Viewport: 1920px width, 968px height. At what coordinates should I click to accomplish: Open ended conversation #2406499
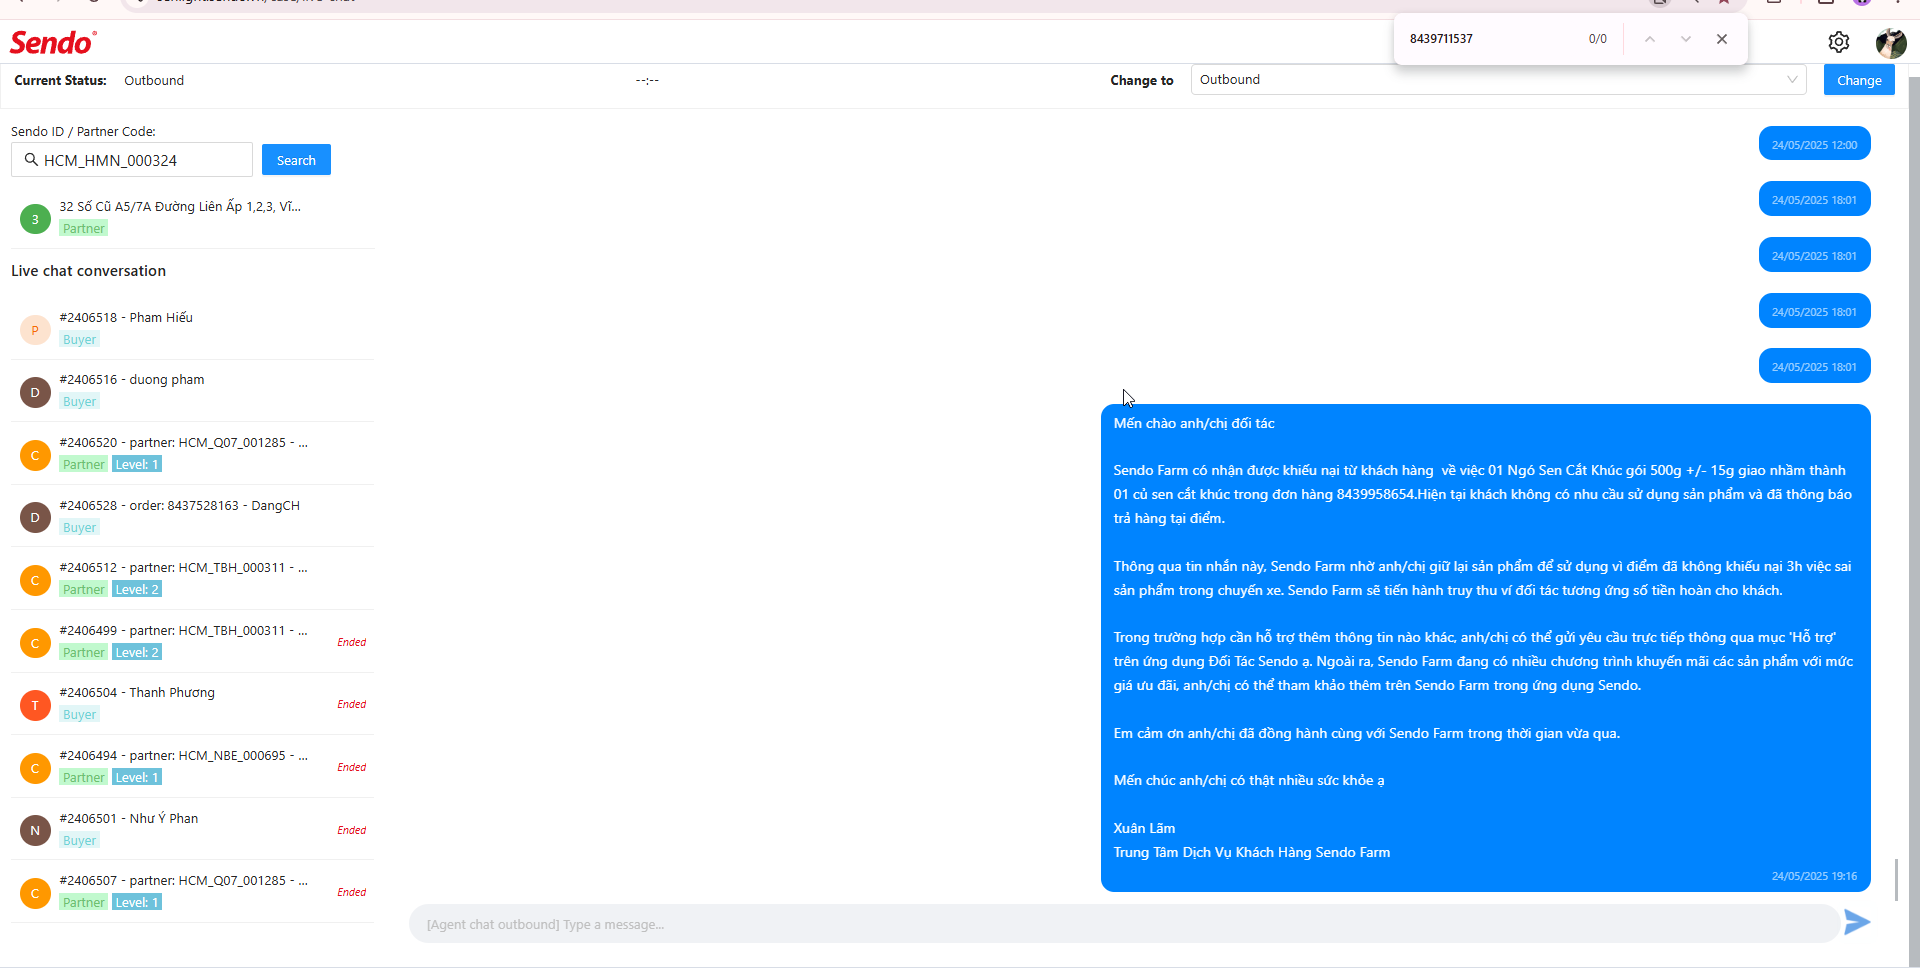[192, 641]
